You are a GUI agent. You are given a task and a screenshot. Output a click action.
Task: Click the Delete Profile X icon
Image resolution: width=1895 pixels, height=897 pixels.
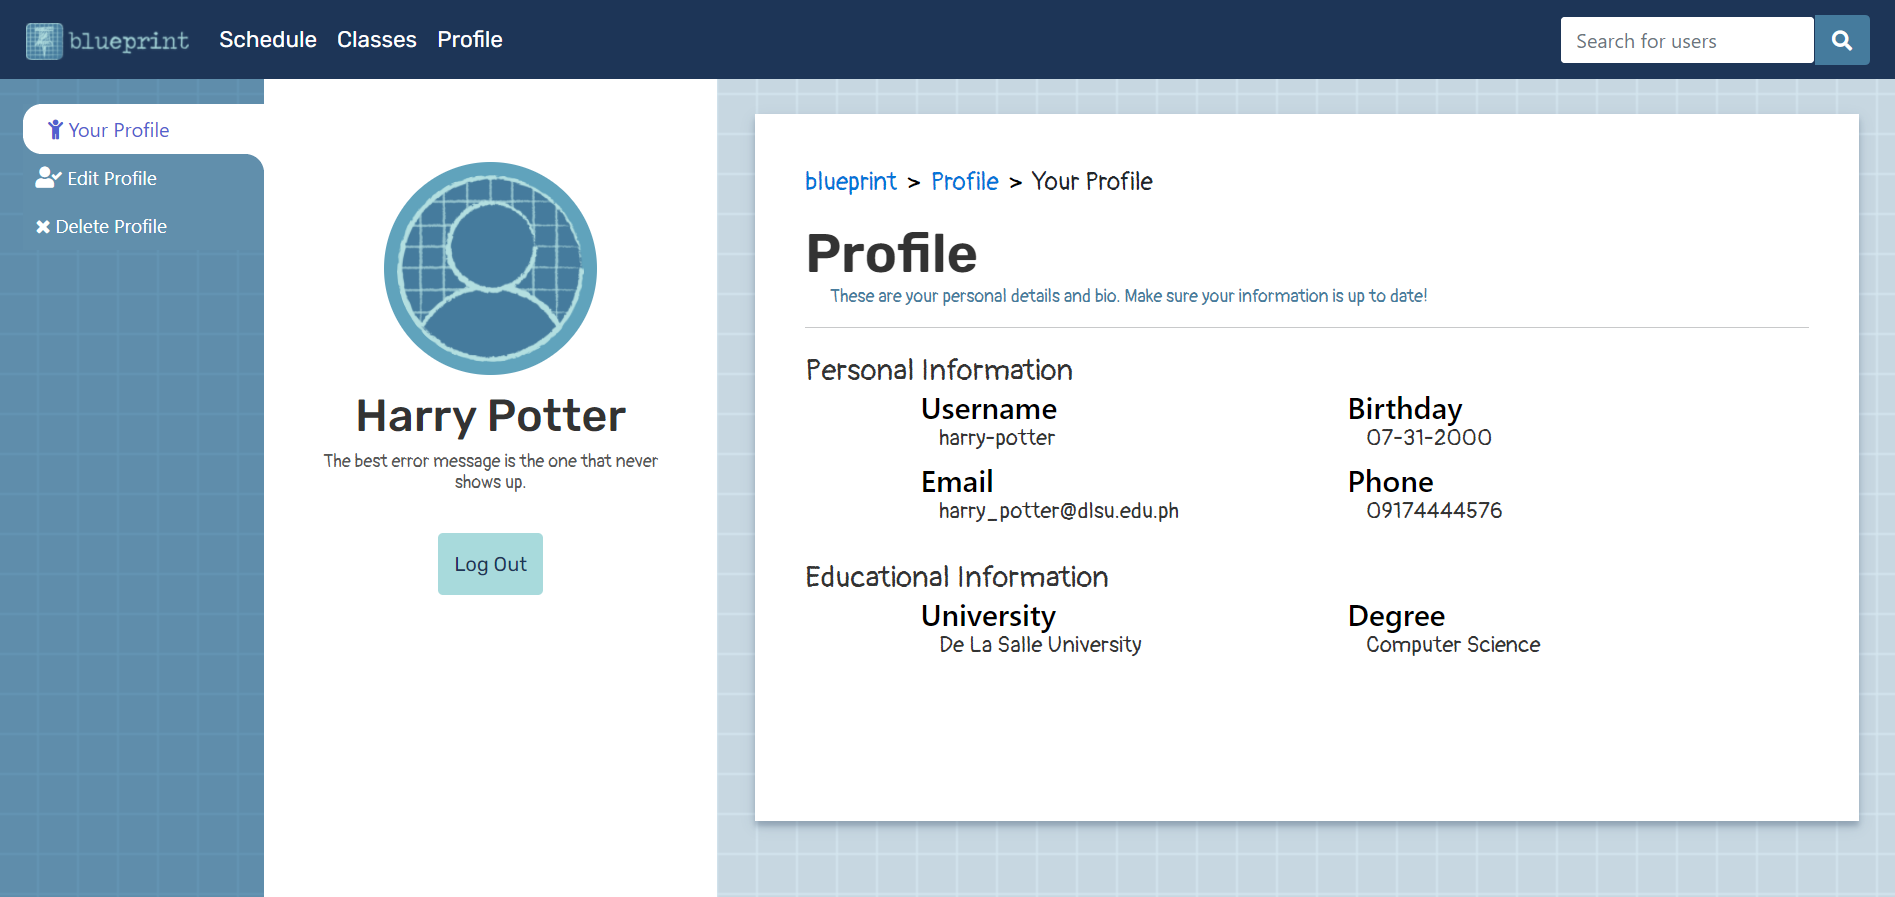point(43,227)
